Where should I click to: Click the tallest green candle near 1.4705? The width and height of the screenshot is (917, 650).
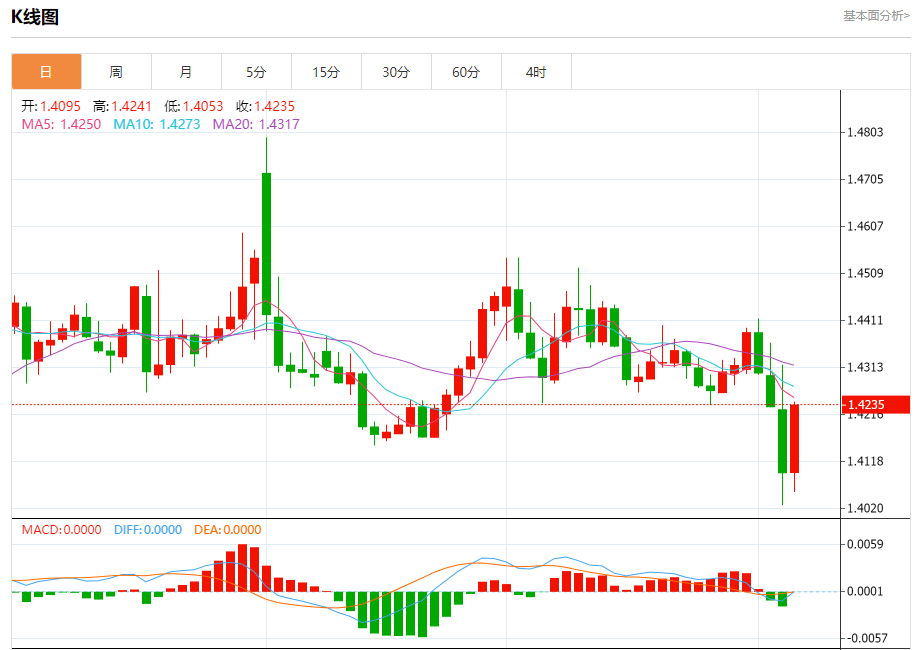(267, 244)
